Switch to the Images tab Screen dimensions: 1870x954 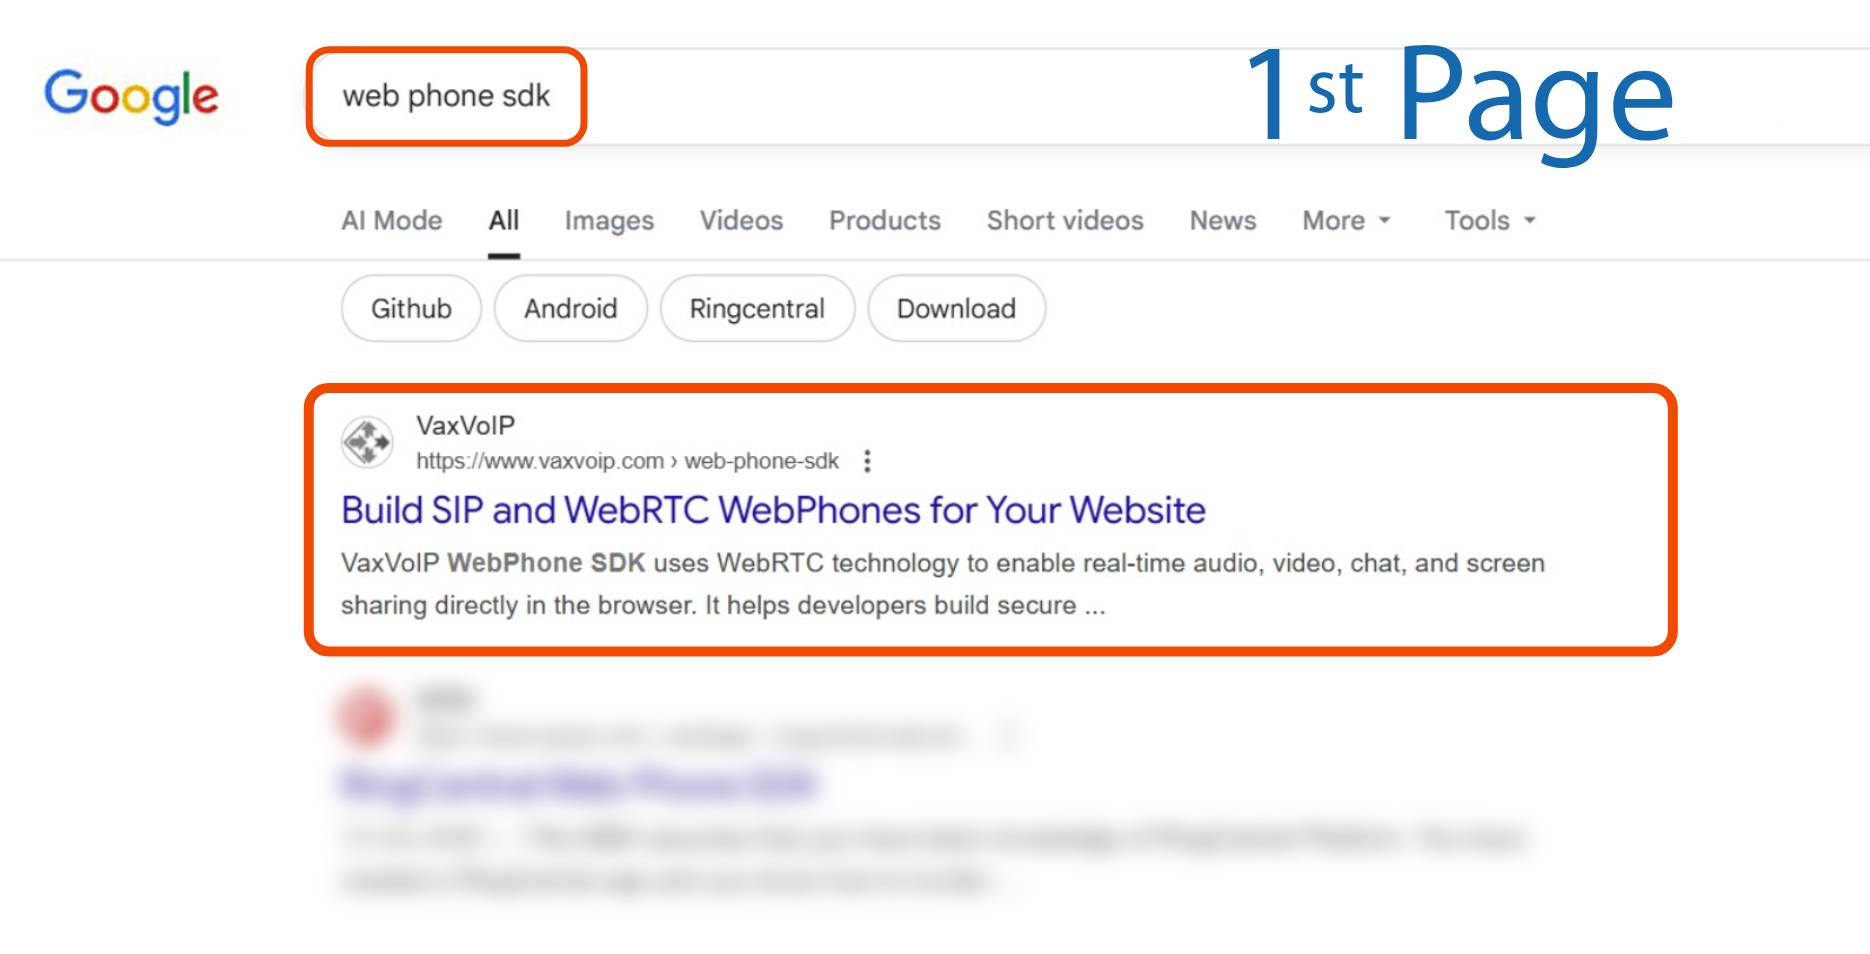(x=608, y=221)
